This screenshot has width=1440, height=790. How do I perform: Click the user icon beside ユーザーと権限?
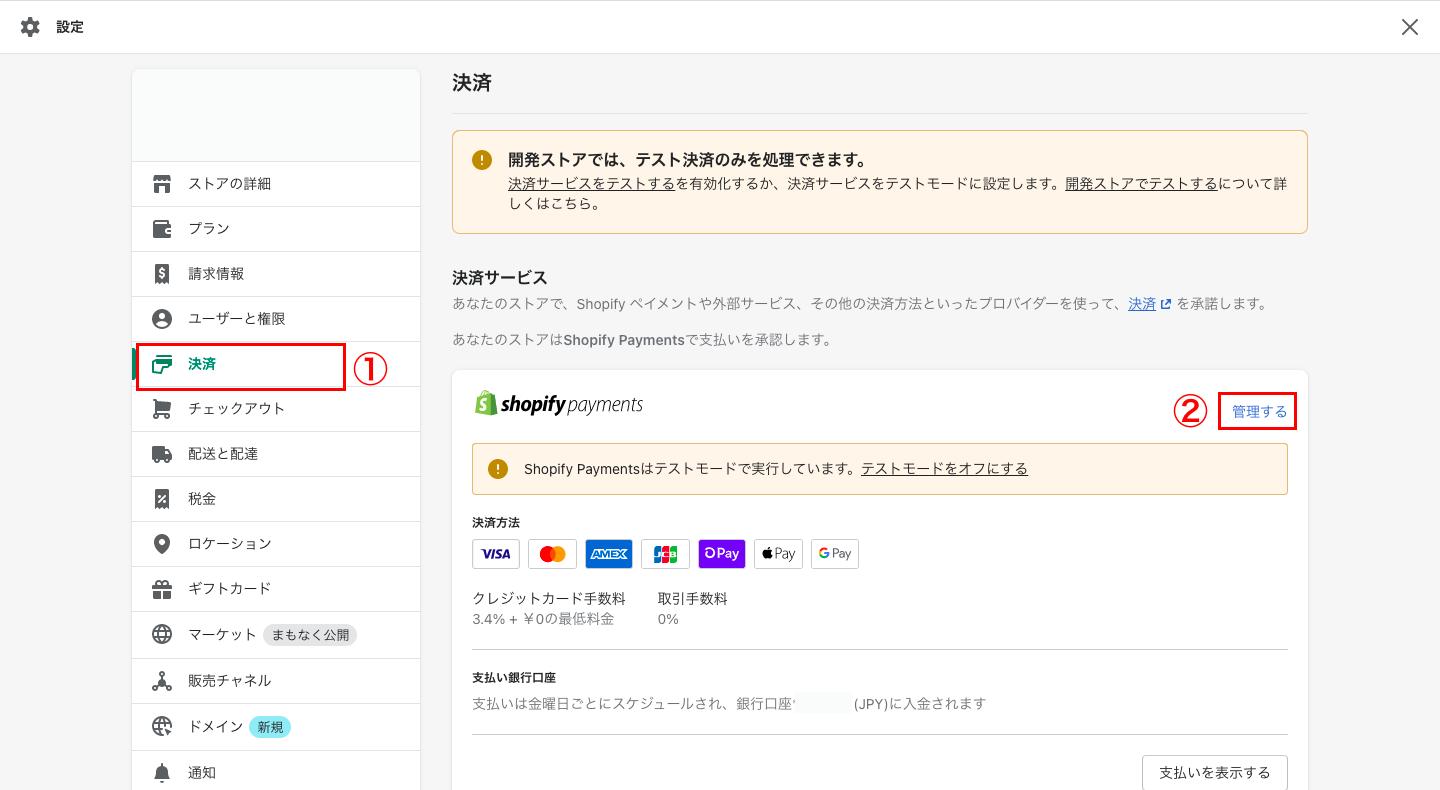click(162, 319)
